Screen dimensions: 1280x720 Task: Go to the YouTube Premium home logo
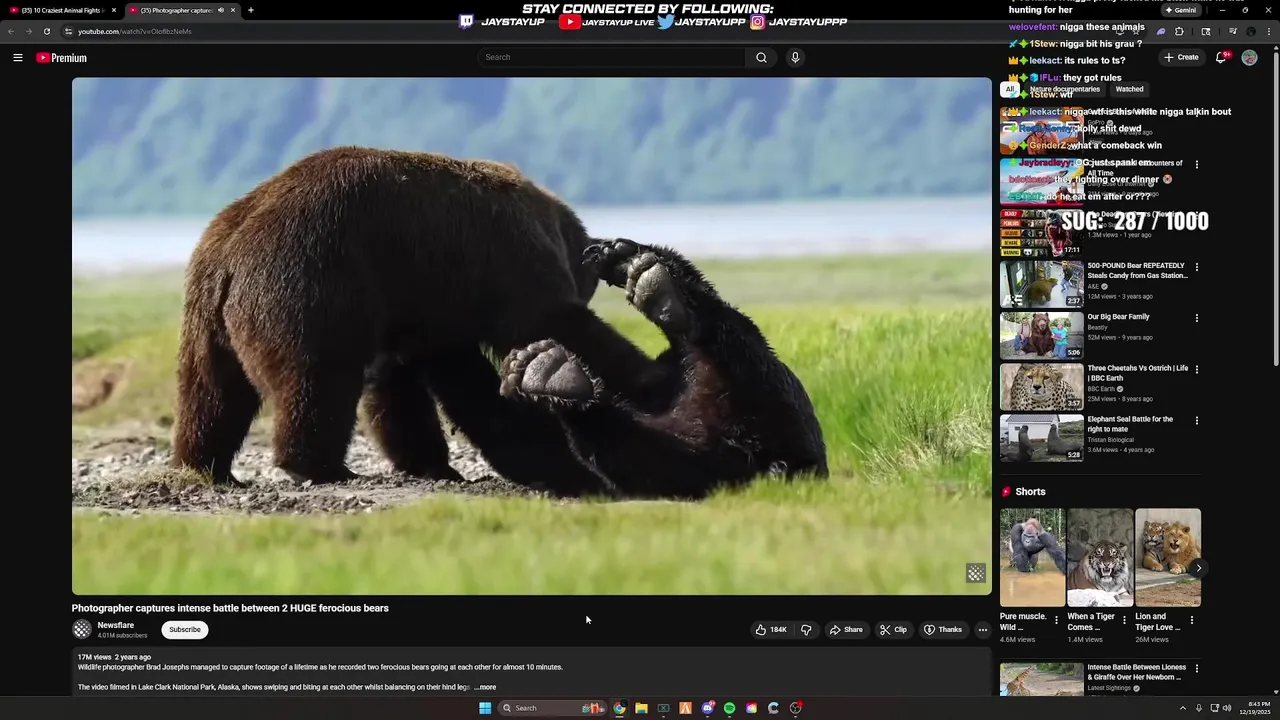pyautogui.click(x=62, y=58)
